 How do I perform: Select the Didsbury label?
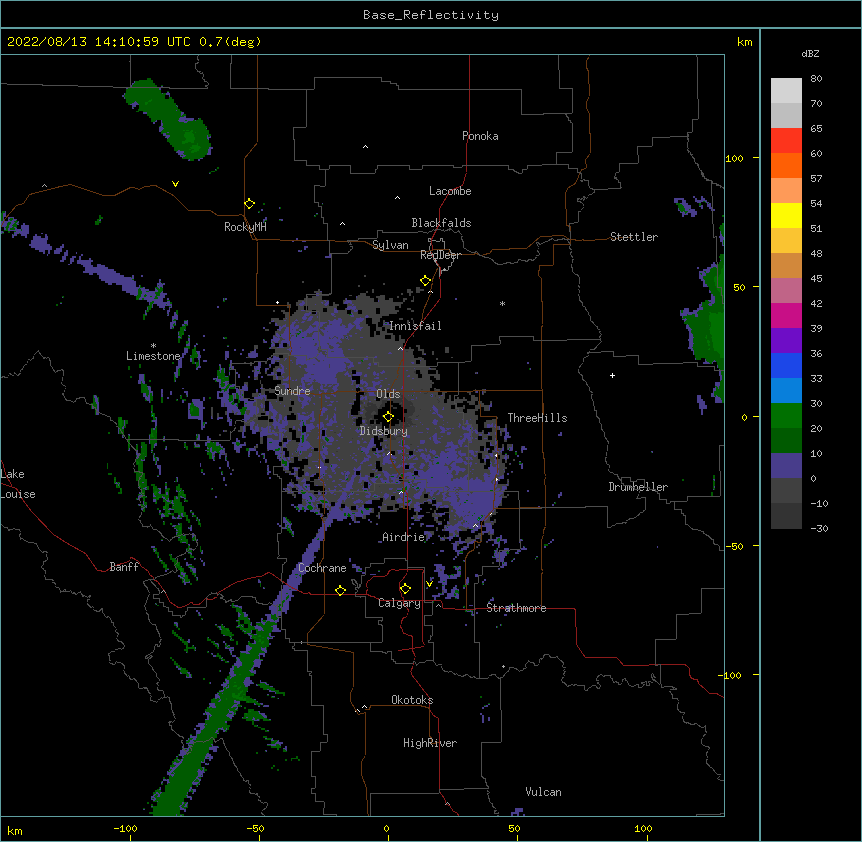pyautogui.click(x=384, y=431)
